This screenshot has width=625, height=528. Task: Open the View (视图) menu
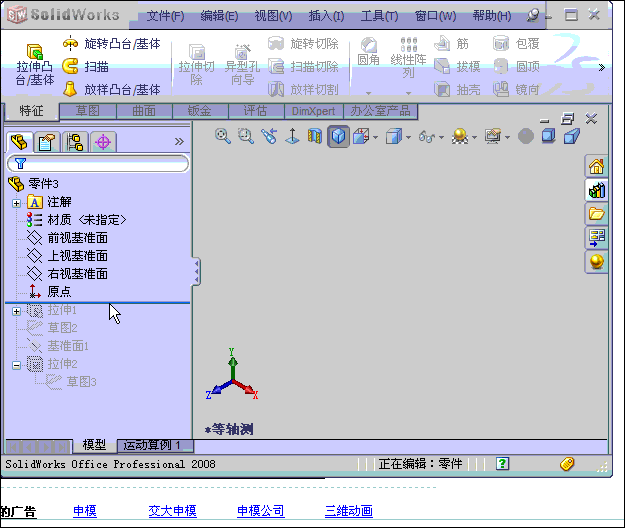(273, 16)
